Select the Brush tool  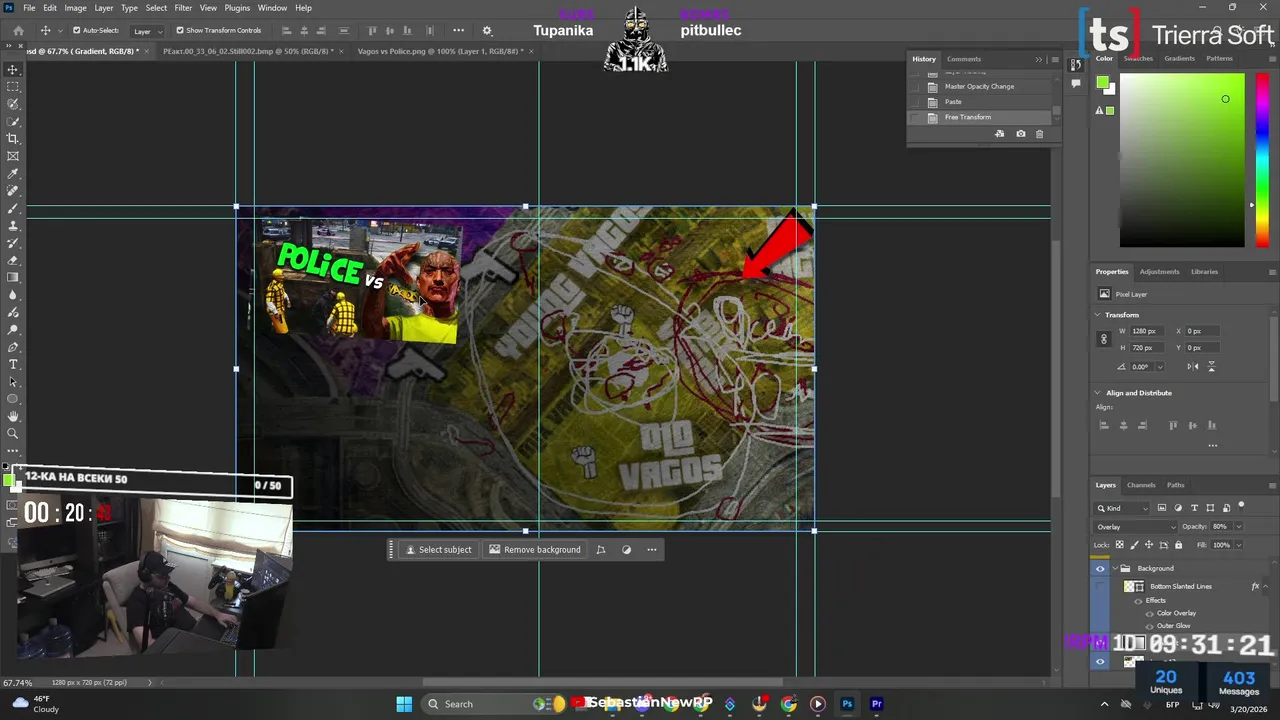[x=13, y=208]
